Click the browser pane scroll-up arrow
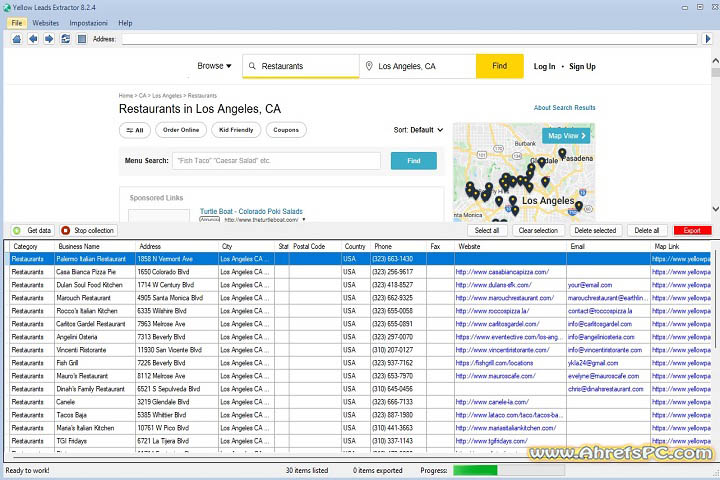This screenshot has height=480, width=720. pos(715,61)
